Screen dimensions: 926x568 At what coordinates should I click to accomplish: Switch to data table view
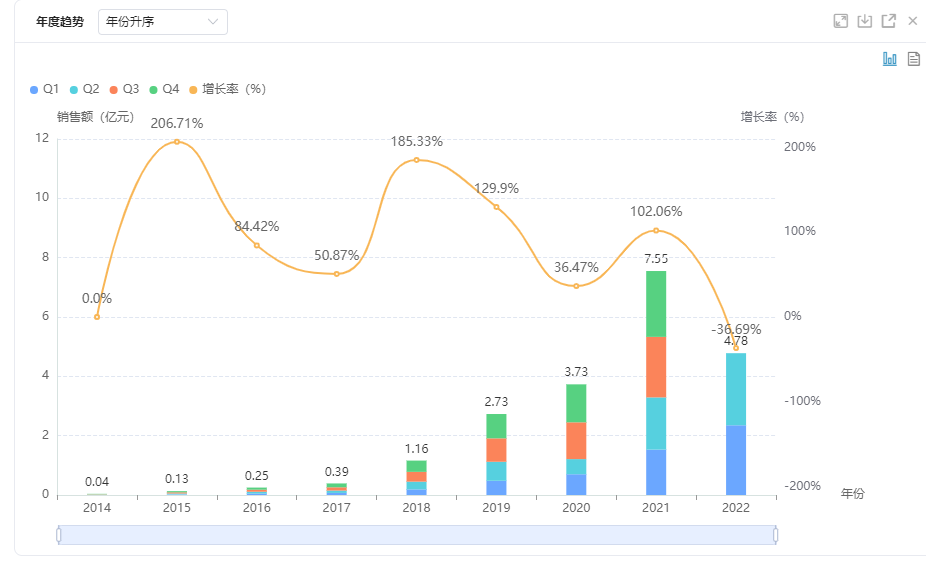coord(913,59)
